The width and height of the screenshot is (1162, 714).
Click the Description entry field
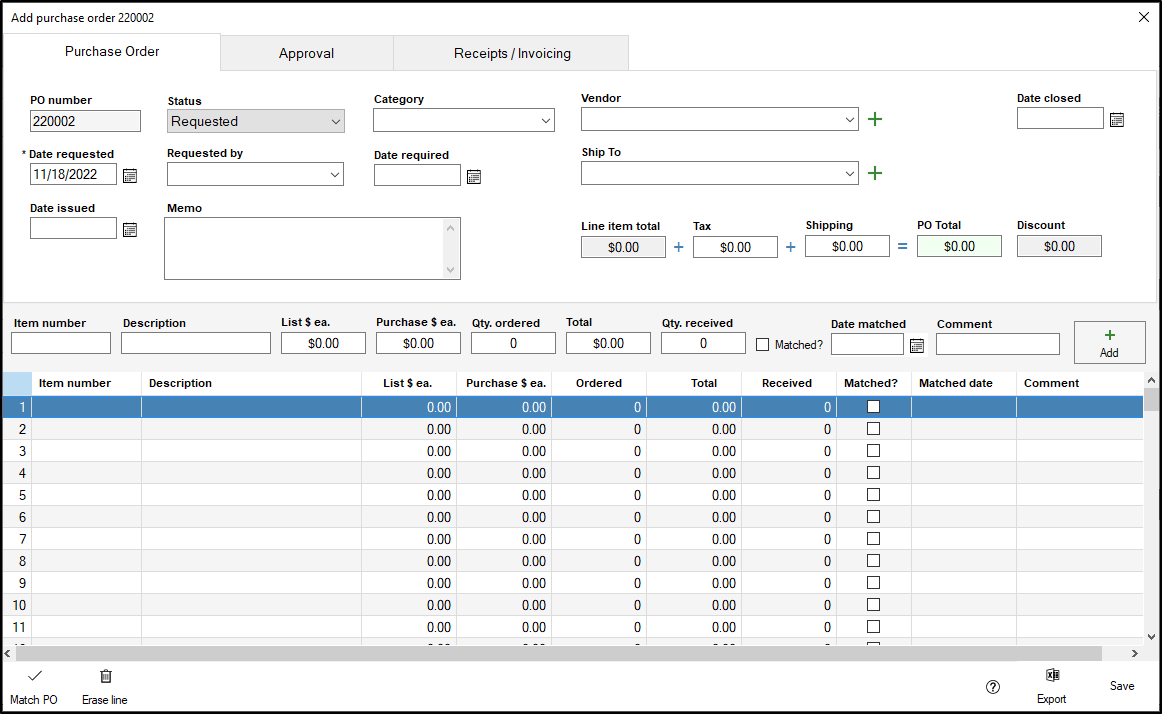tap(196, 343)
